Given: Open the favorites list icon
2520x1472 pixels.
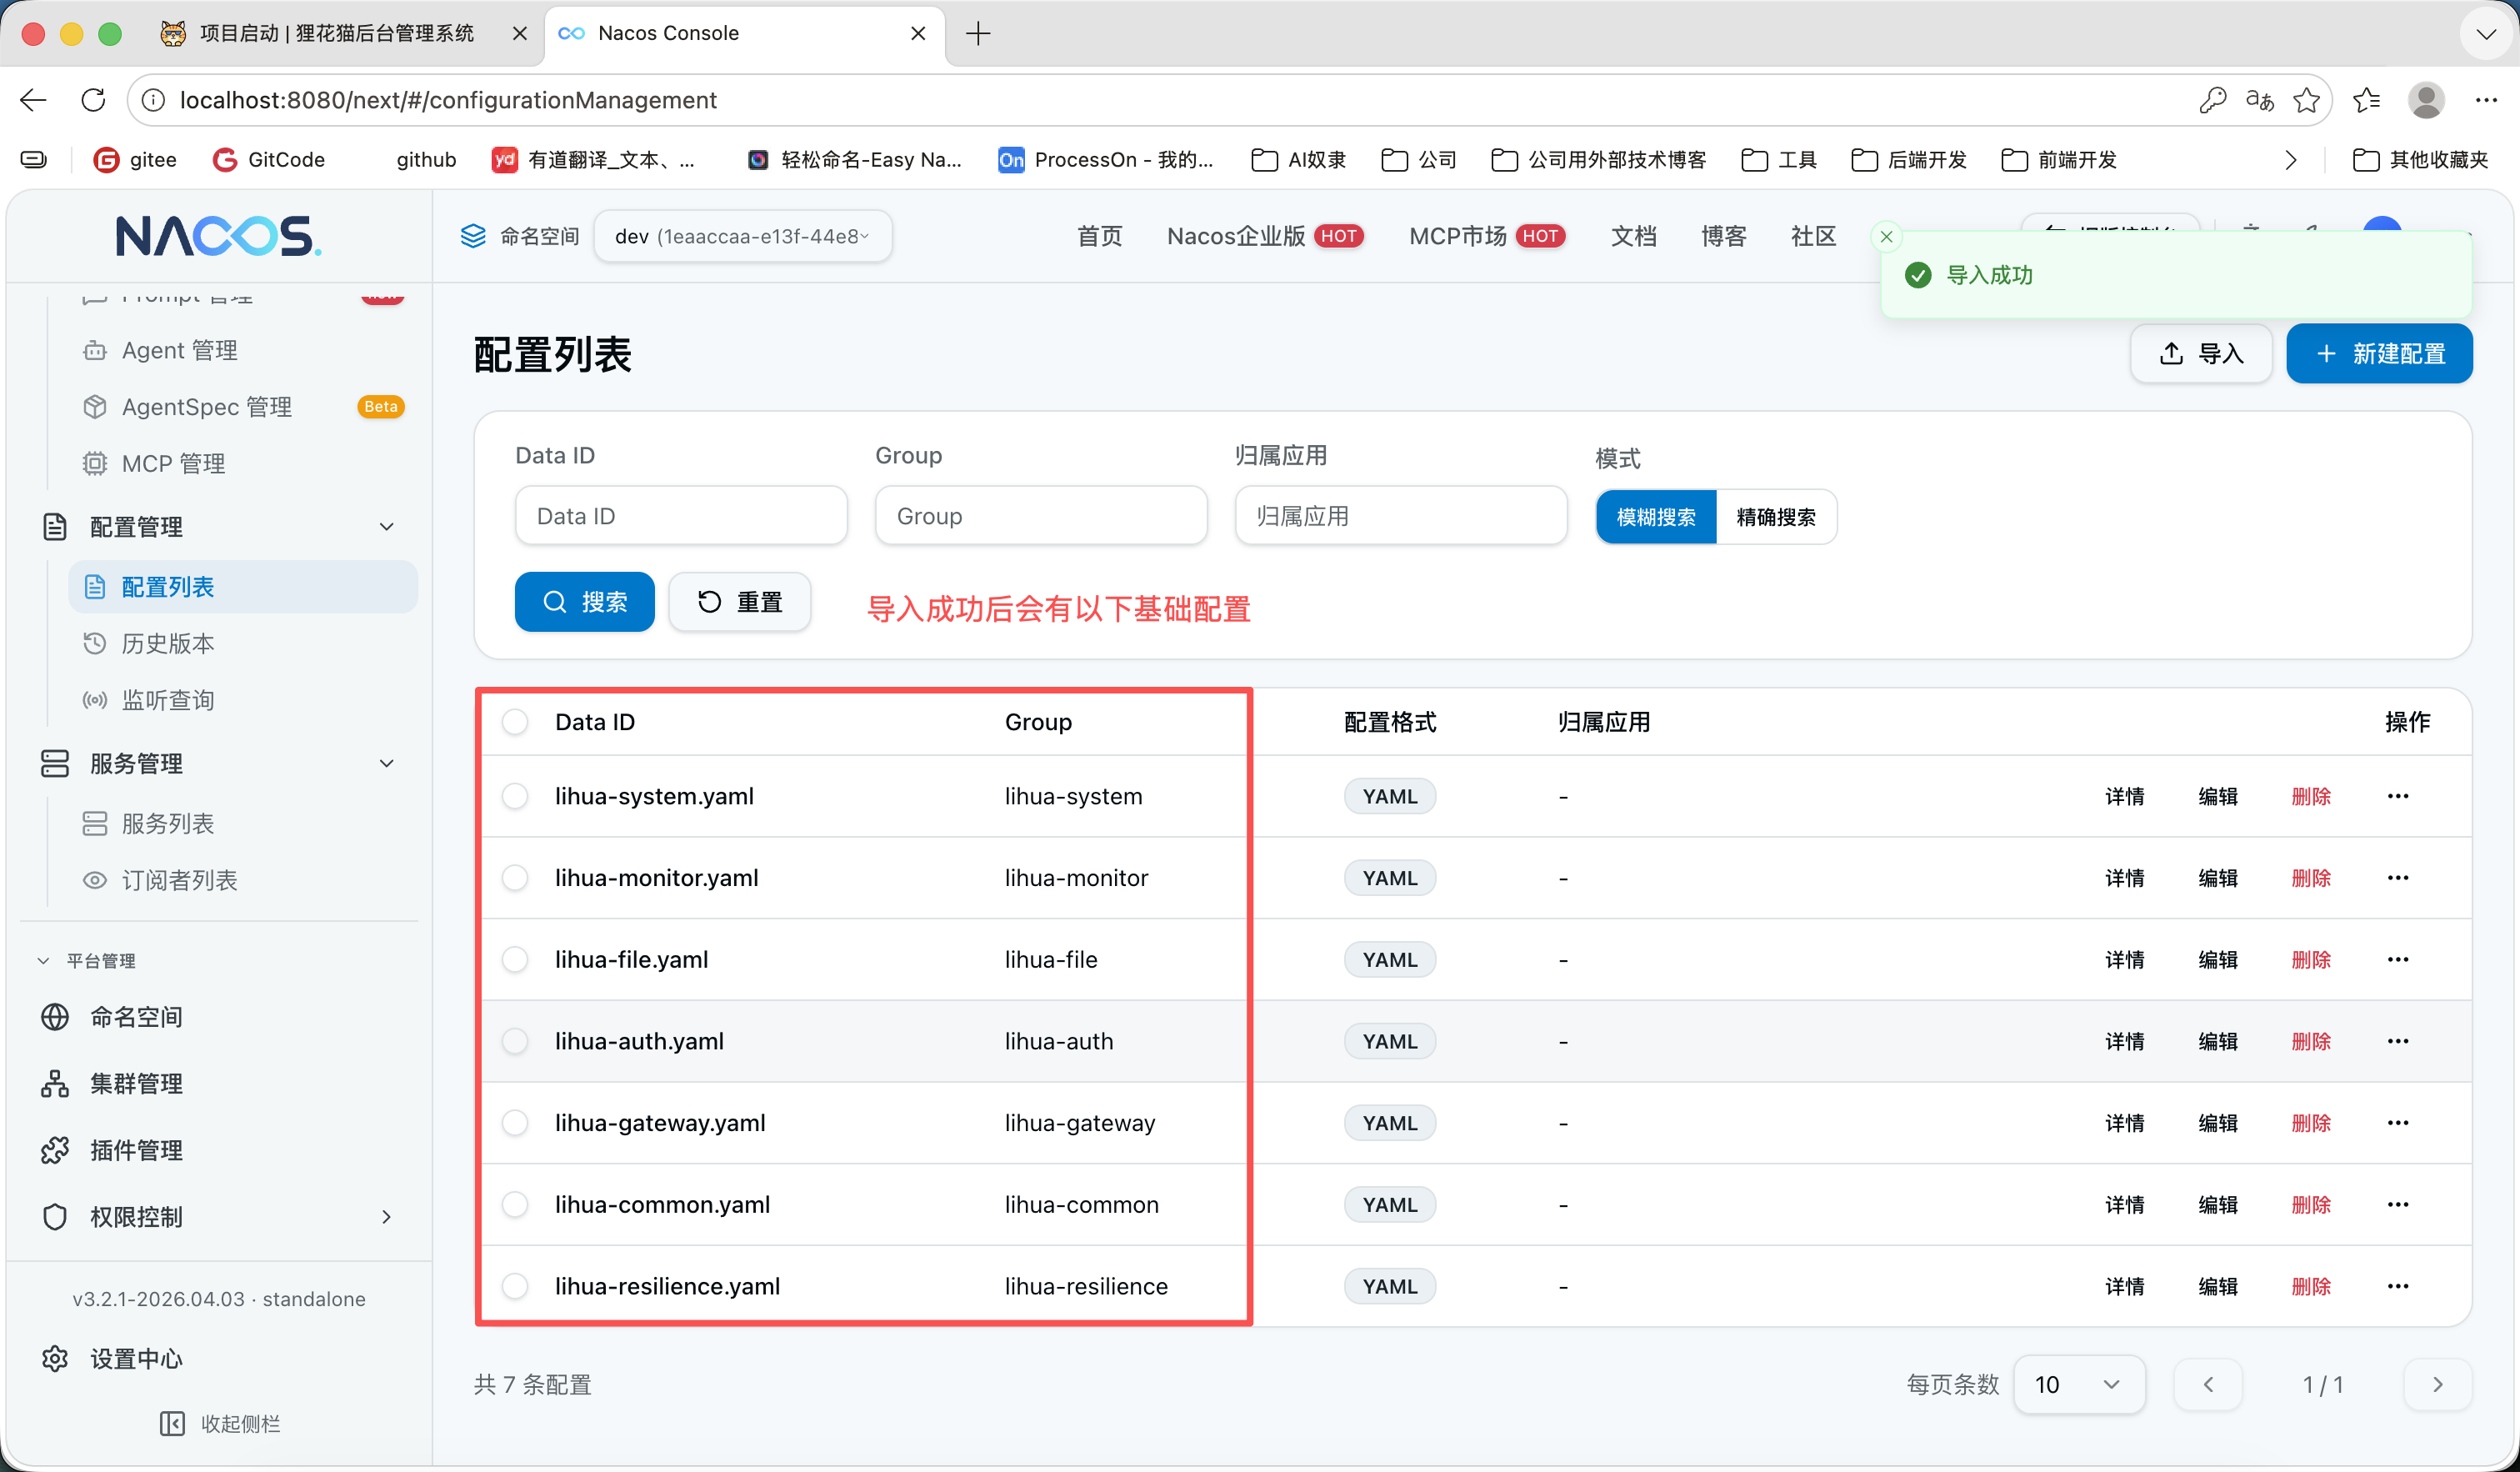Looking at the screenshot, I should pos(2367,100).
